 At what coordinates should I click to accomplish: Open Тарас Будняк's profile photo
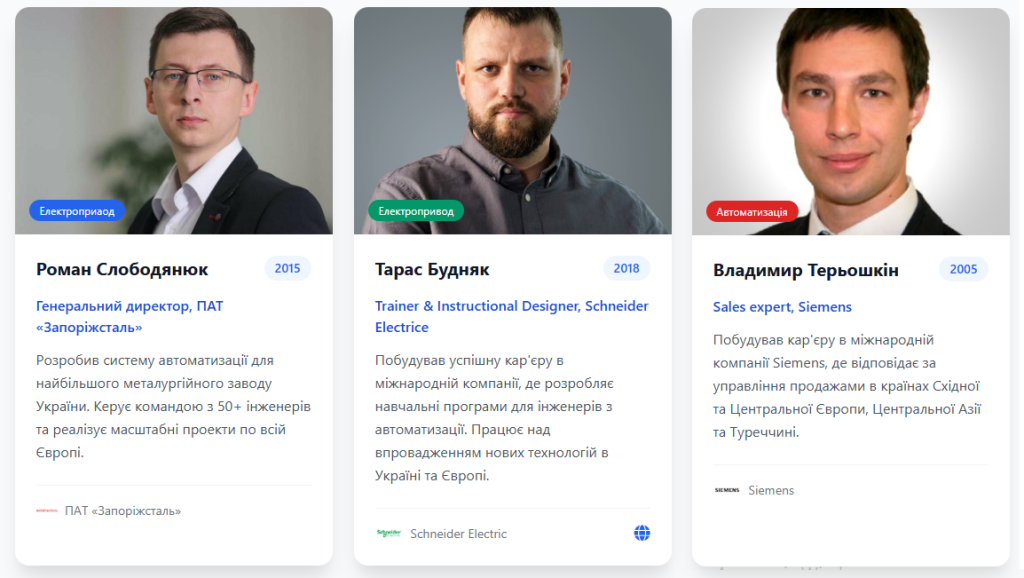513,121
